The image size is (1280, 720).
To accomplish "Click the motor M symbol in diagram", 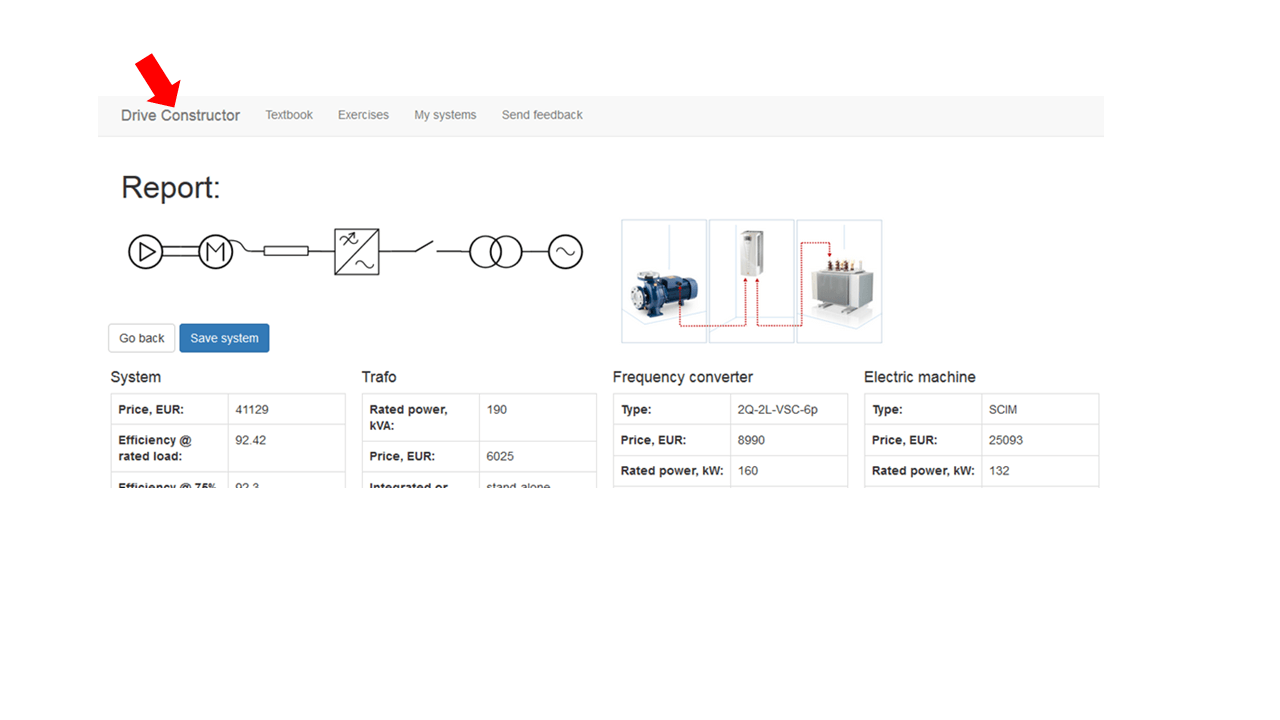I will coord(215,252).
